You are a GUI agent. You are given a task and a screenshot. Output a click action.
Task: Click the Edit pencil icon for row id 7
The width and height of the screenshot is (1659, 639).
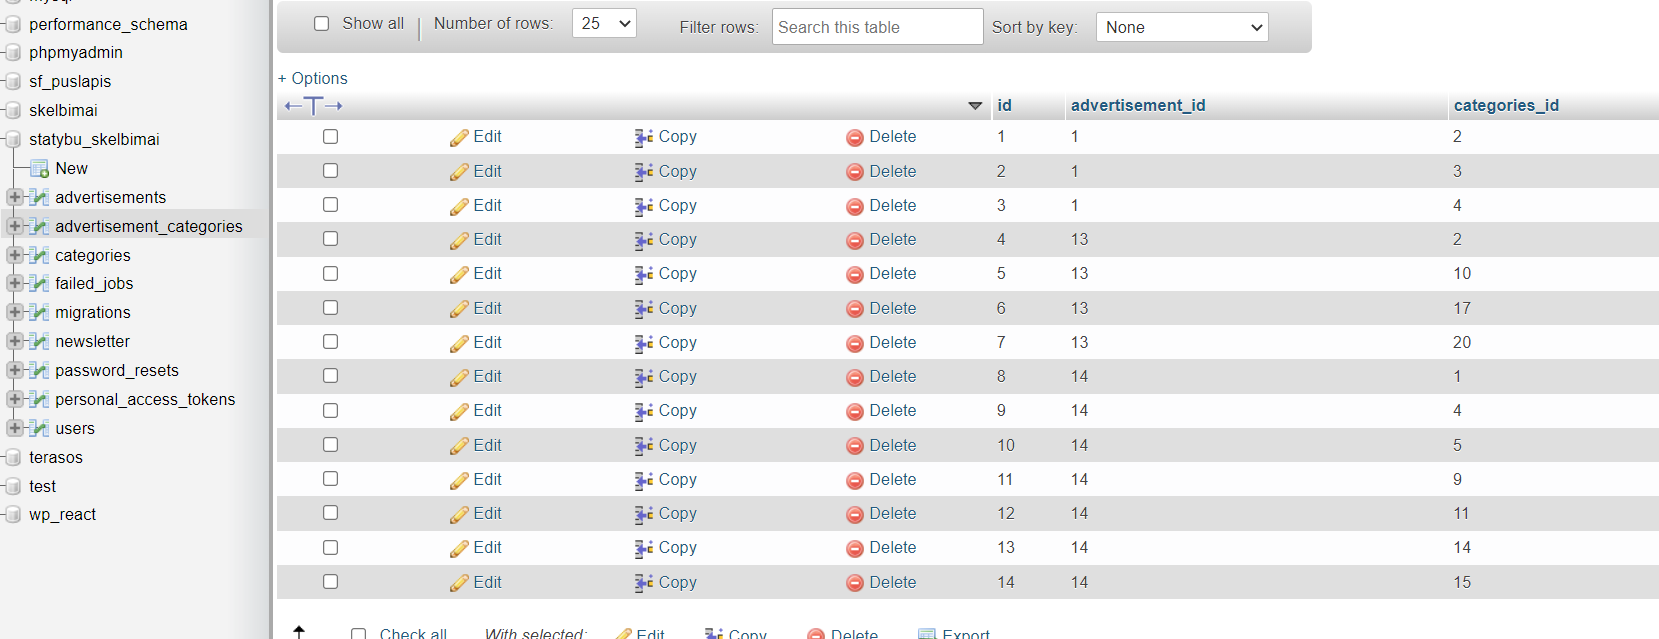459,344
